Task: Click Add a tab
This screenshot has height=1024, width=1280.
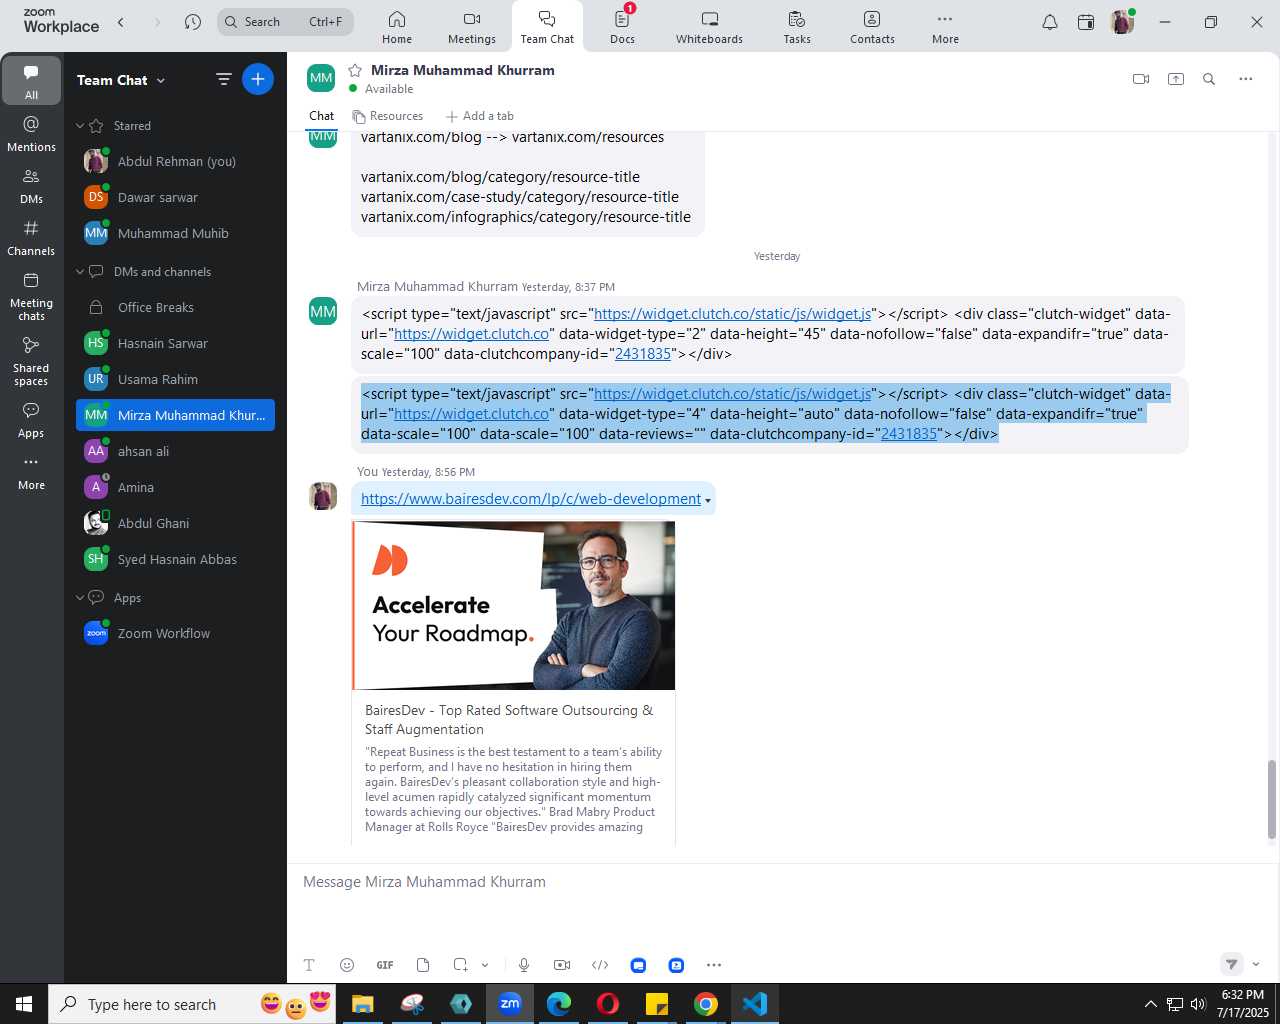Action: pyautogui.click(x=480, y=116)
